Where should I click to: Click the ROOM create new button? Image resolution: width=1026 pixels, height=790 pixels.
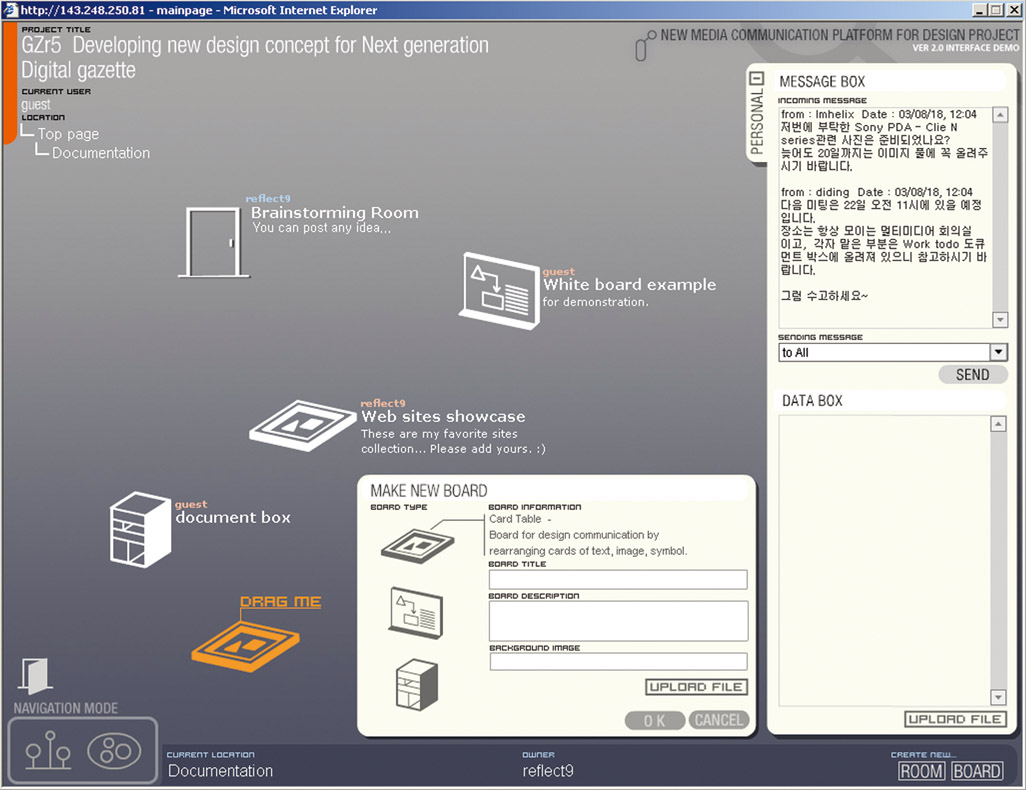coord(921,771)
